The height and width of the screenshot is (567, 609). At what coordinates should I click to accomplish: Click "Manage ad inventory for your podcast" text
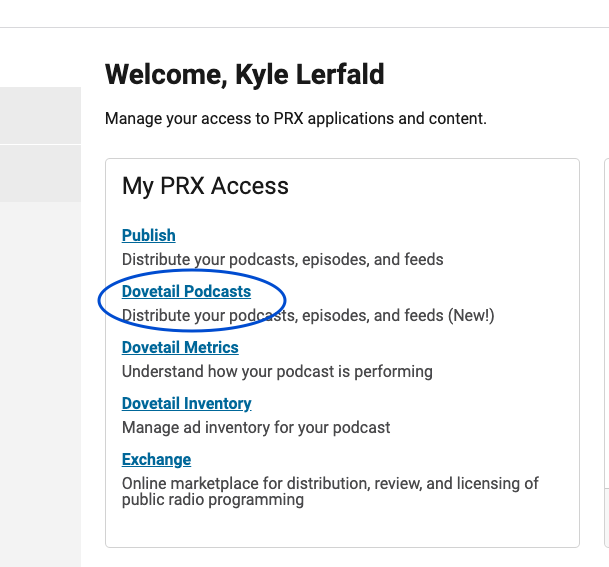[256, 427]
